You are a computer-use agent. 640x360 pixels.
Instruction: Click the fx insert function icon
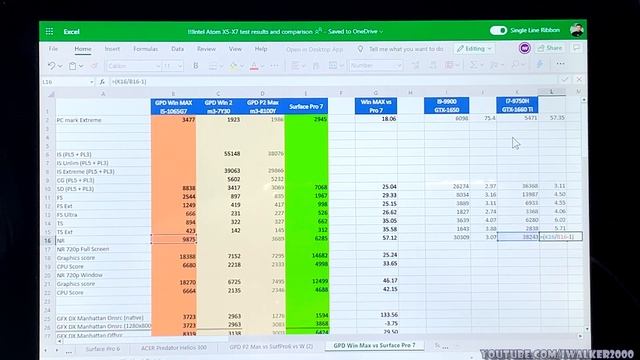coord(102,82)
